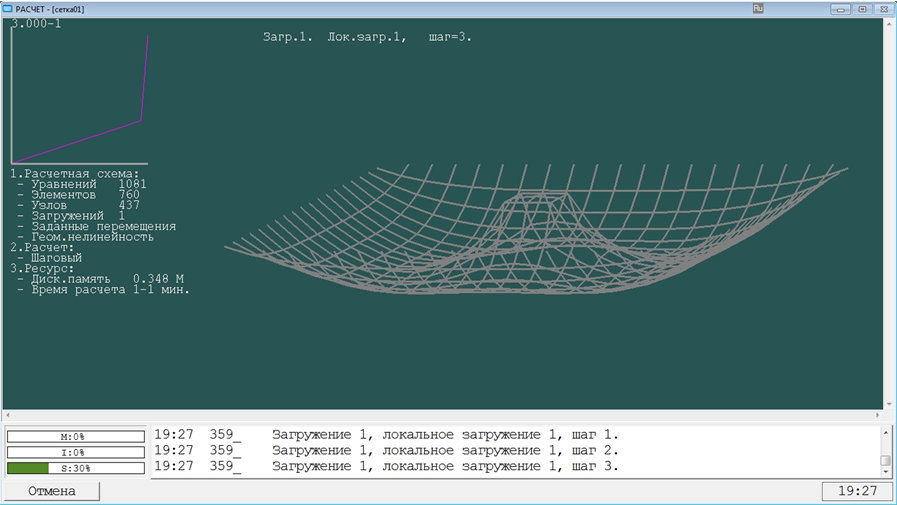Click the 'Загр.1. Лок.загр.1, шаг=3.' header text
The height and width of the screenshot is (505, 897).
pyautogui.click(x=367, y=37)
